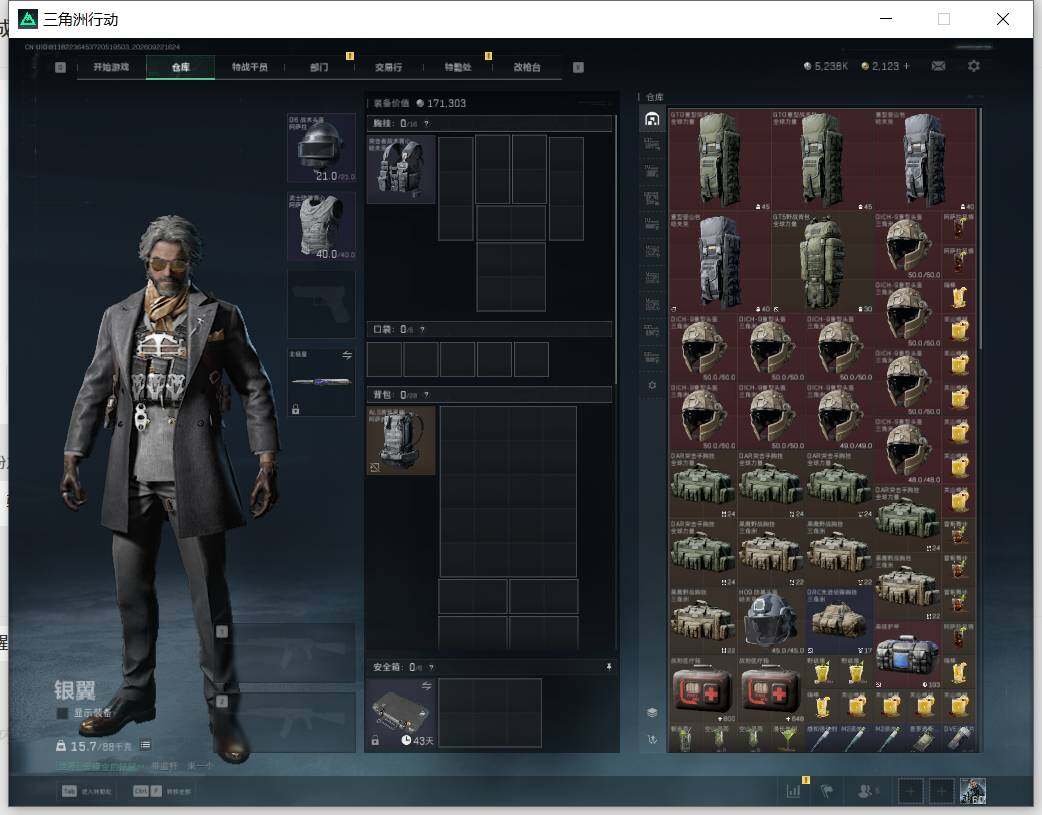Select the main warehouse icon in sidebar
This screenshot has width=1042, height=815.
point(652,119)
